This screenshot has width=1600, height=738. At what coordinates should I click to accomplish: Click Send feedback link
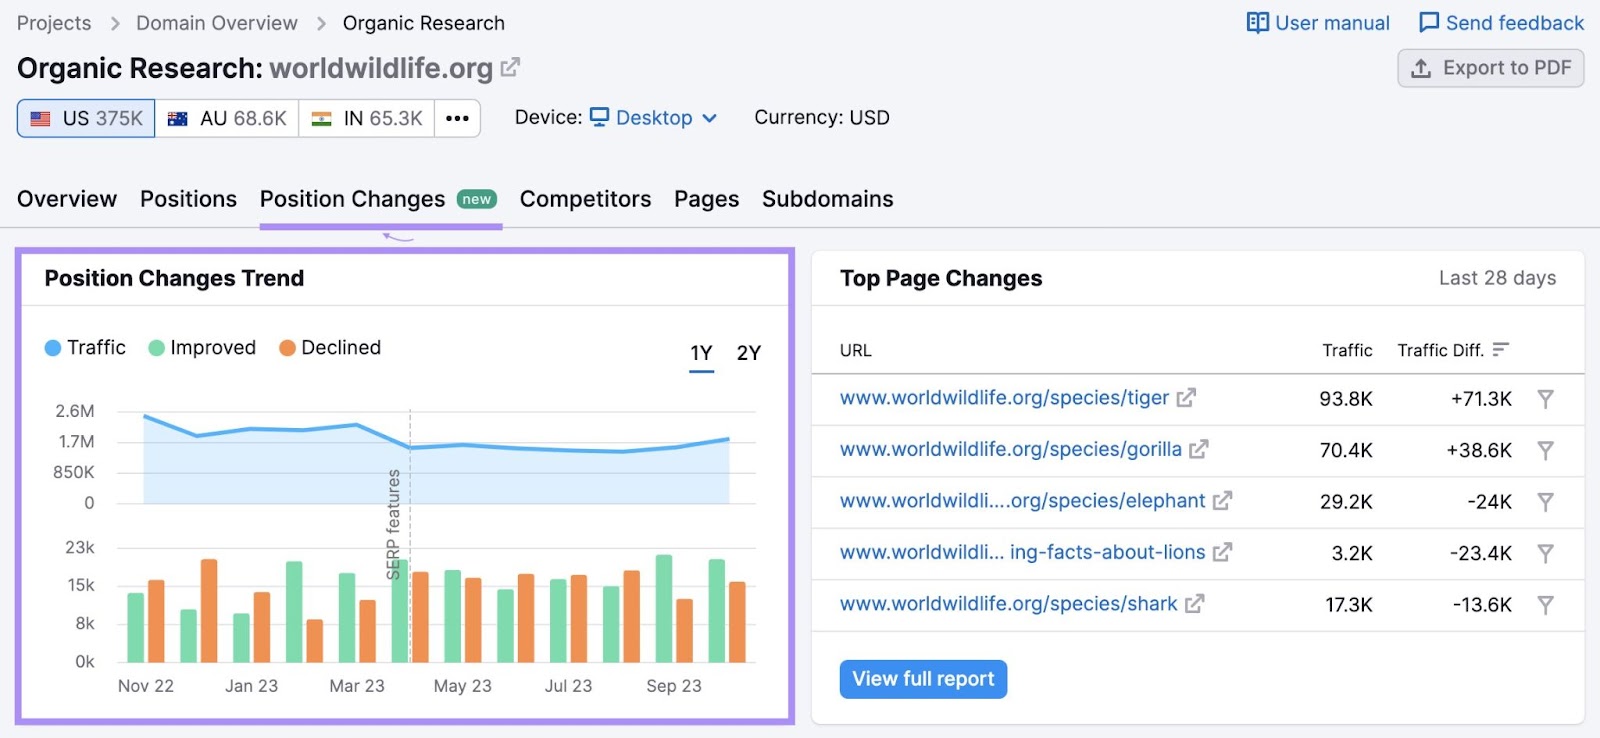point(1501,22)
